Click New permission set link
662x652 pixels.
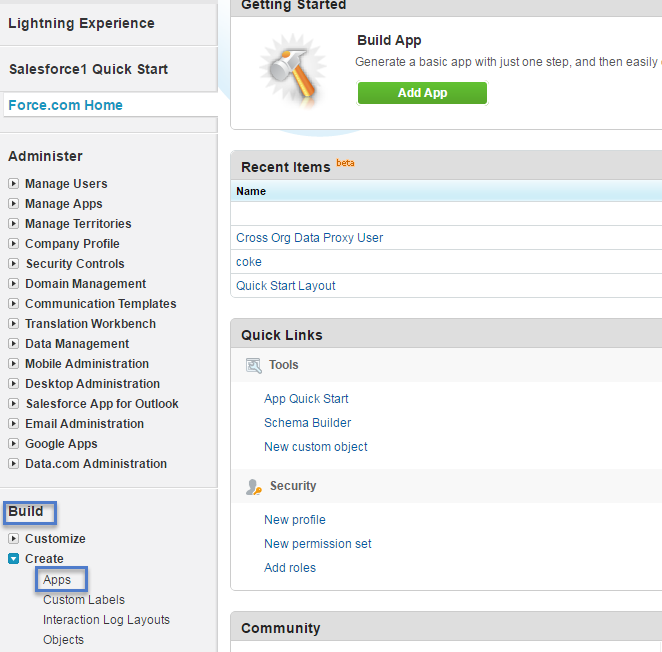(x=317, y=544)
